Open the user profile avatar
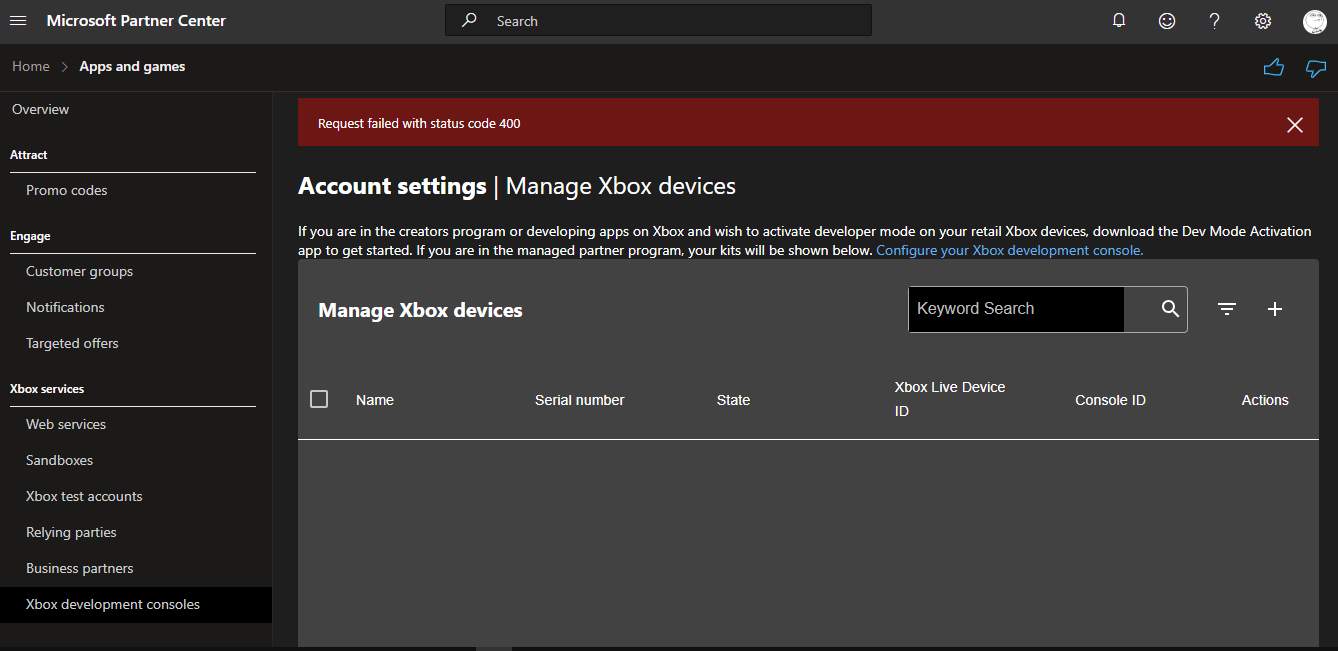The width and height of the screenshot is (1338, 651). point(1315,21)
